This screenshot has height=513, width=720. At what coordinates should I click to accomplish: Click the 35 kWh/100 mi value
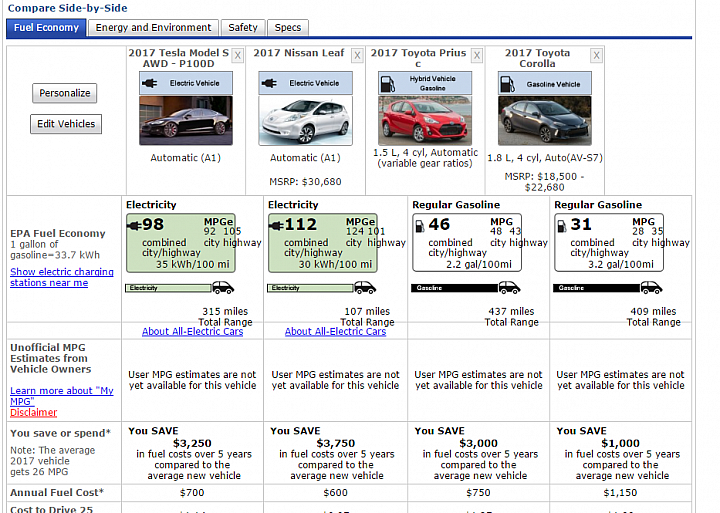(x=193, y=265)
